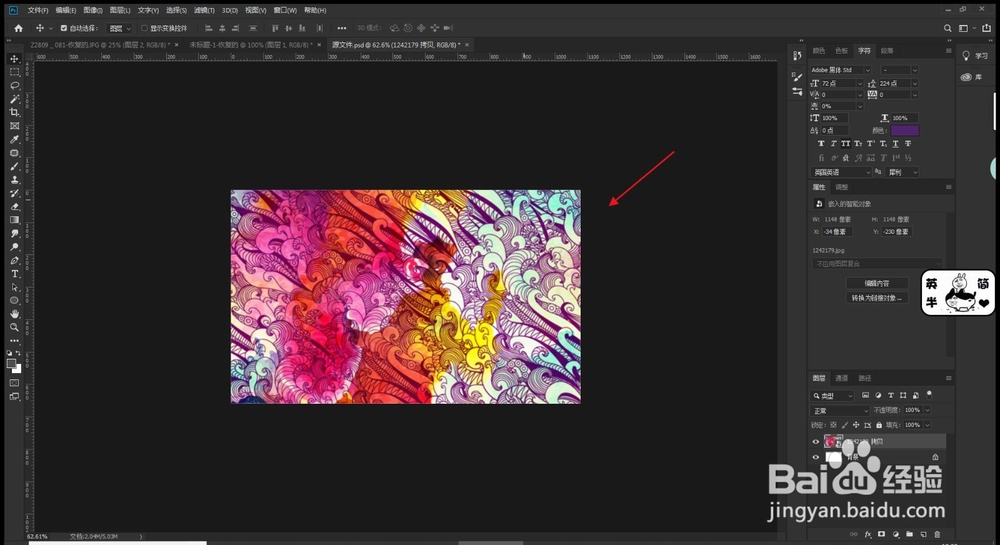
Task: Click the 编辑内容 button
Action: click(876, 283)
